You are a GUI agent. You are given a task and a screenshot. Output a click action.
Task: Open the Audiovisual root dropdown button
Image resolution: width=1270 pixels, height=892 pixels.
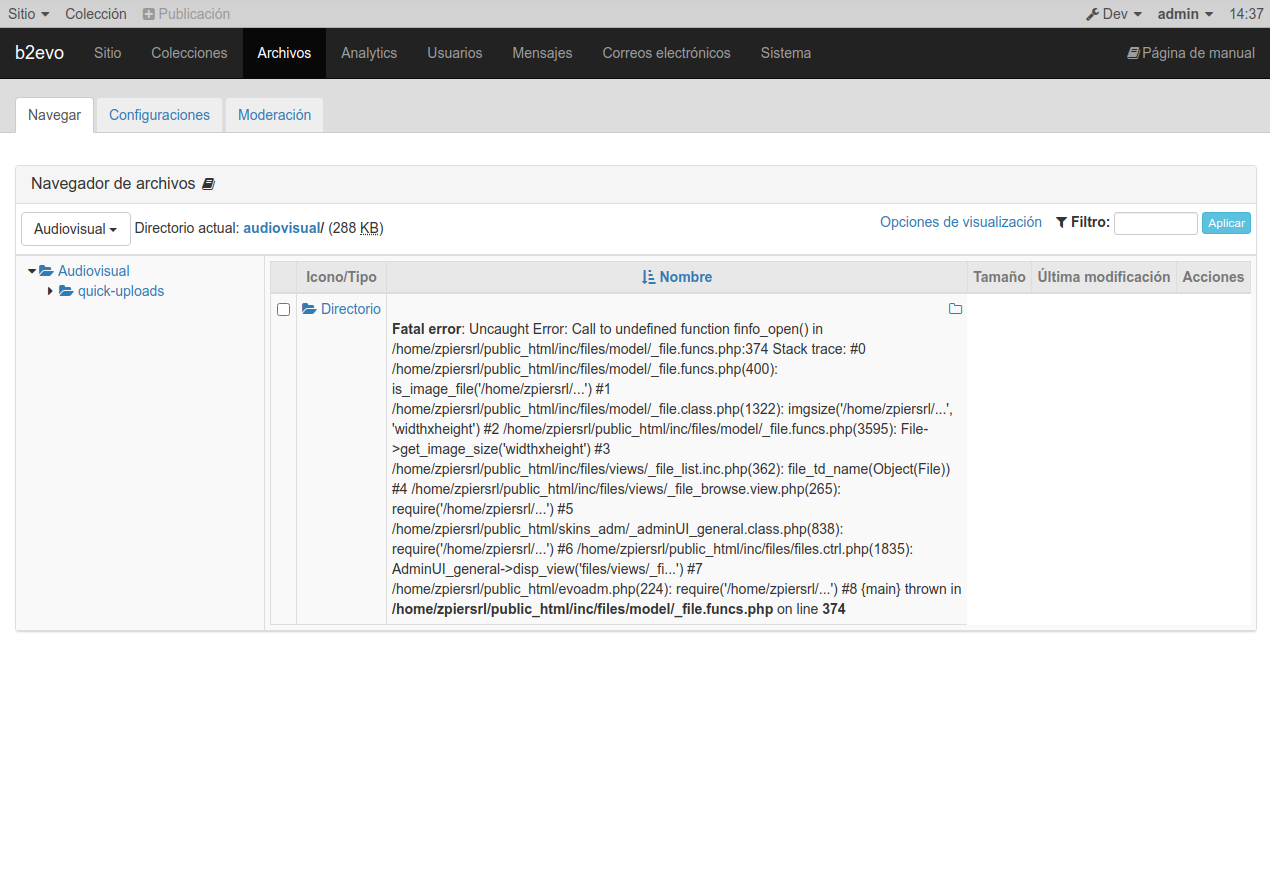(76, 229)
